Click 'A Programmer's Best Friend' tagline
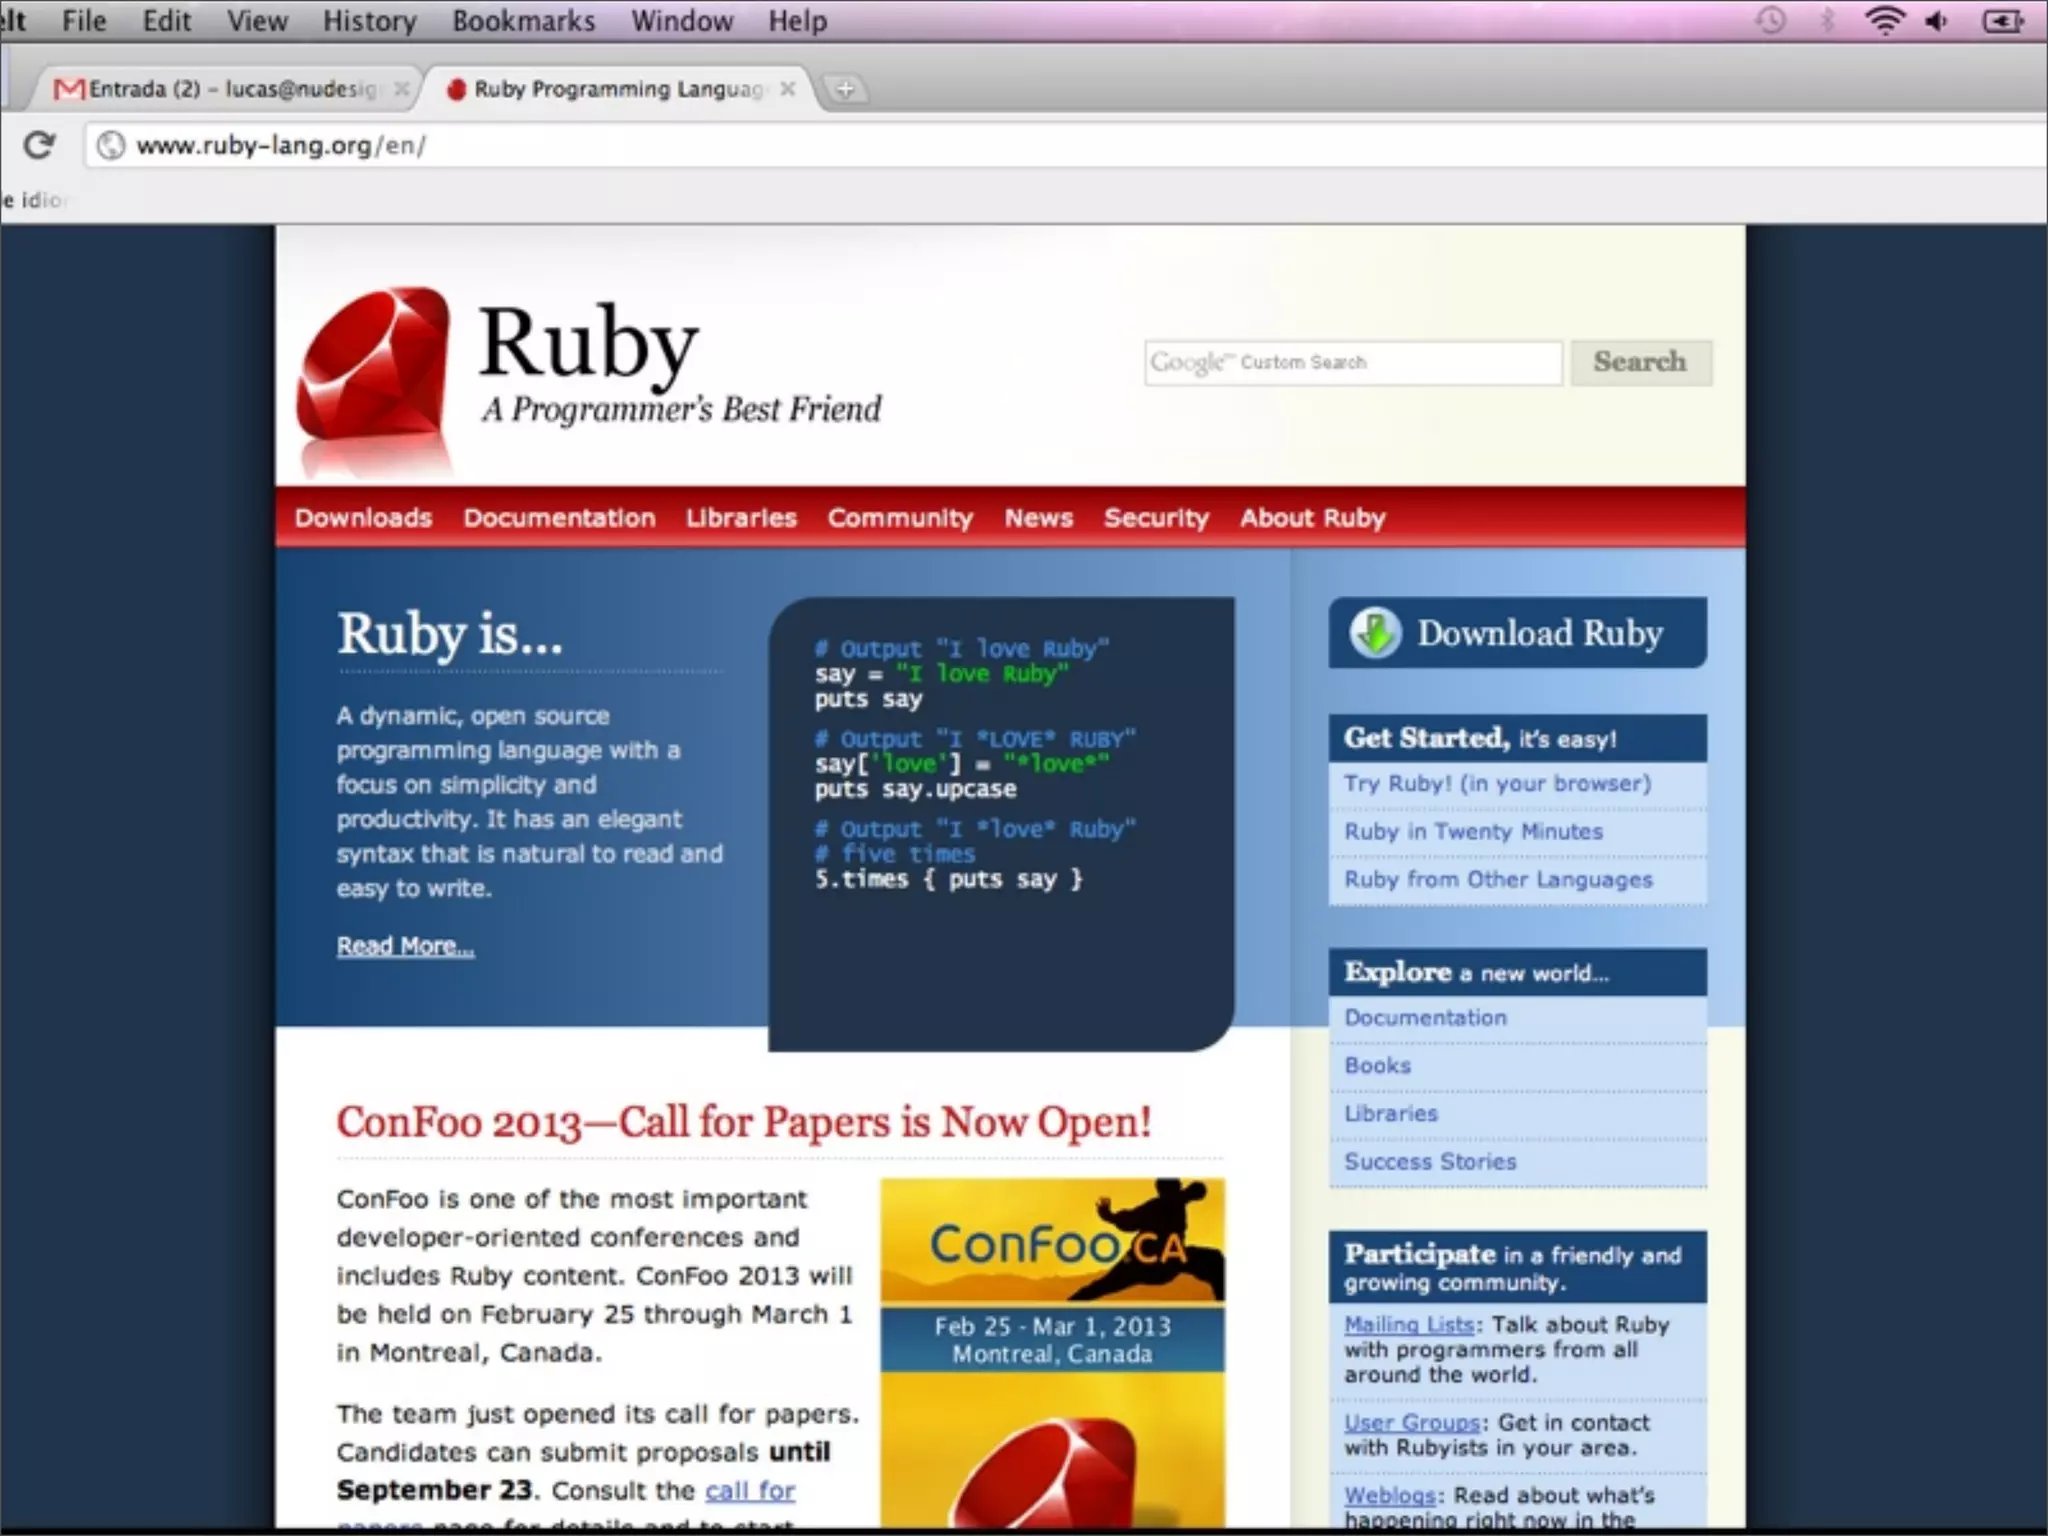 [681, 410]
